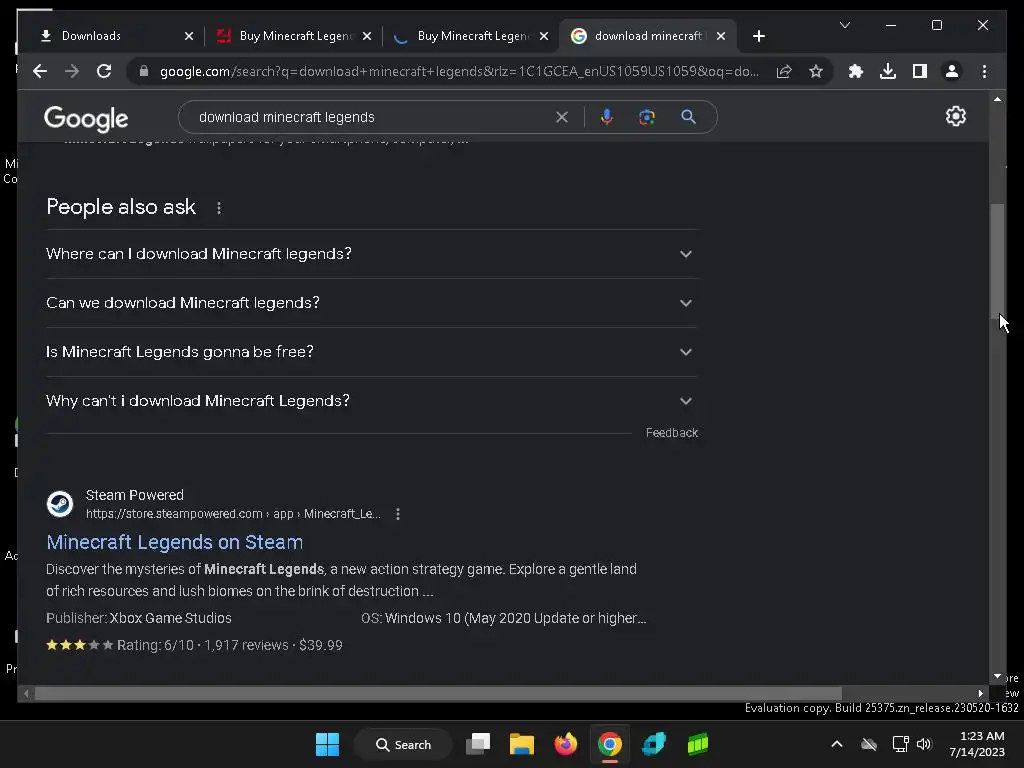Share this page with the share icon
Image resolution: width=1024 pixels, height=768 pixels.
coord(784,71)
